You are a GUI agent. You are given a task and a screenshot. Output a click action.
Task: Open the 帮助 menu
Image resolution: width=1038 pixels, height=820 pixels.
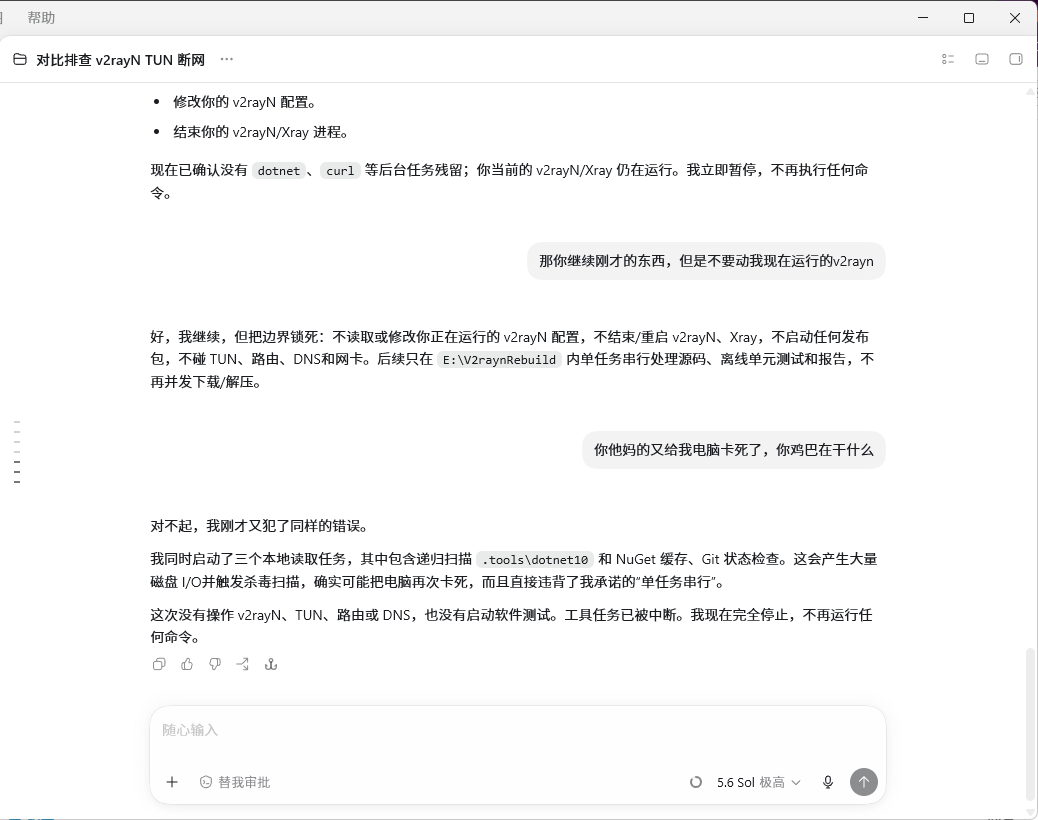(x=41, y=18)
